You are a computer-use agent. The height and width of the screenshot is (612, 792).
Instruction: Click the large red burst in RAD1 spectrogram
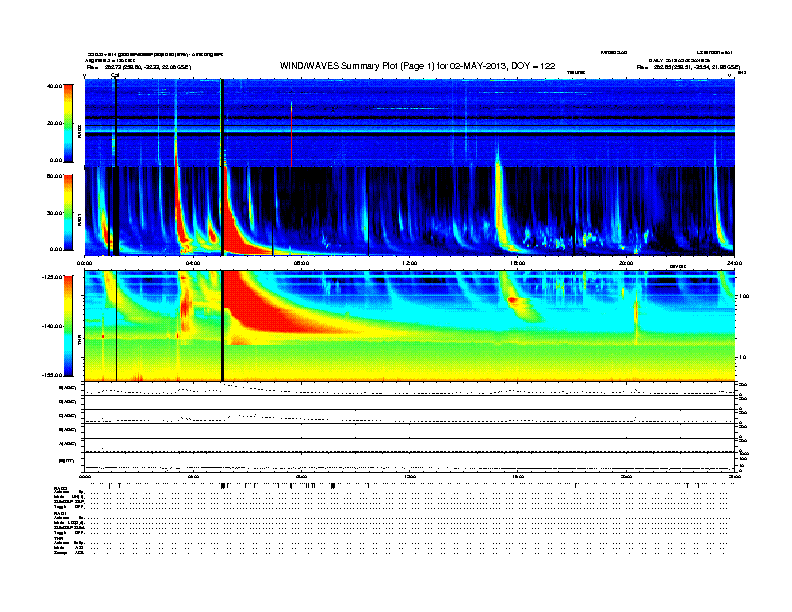[237, 235]
